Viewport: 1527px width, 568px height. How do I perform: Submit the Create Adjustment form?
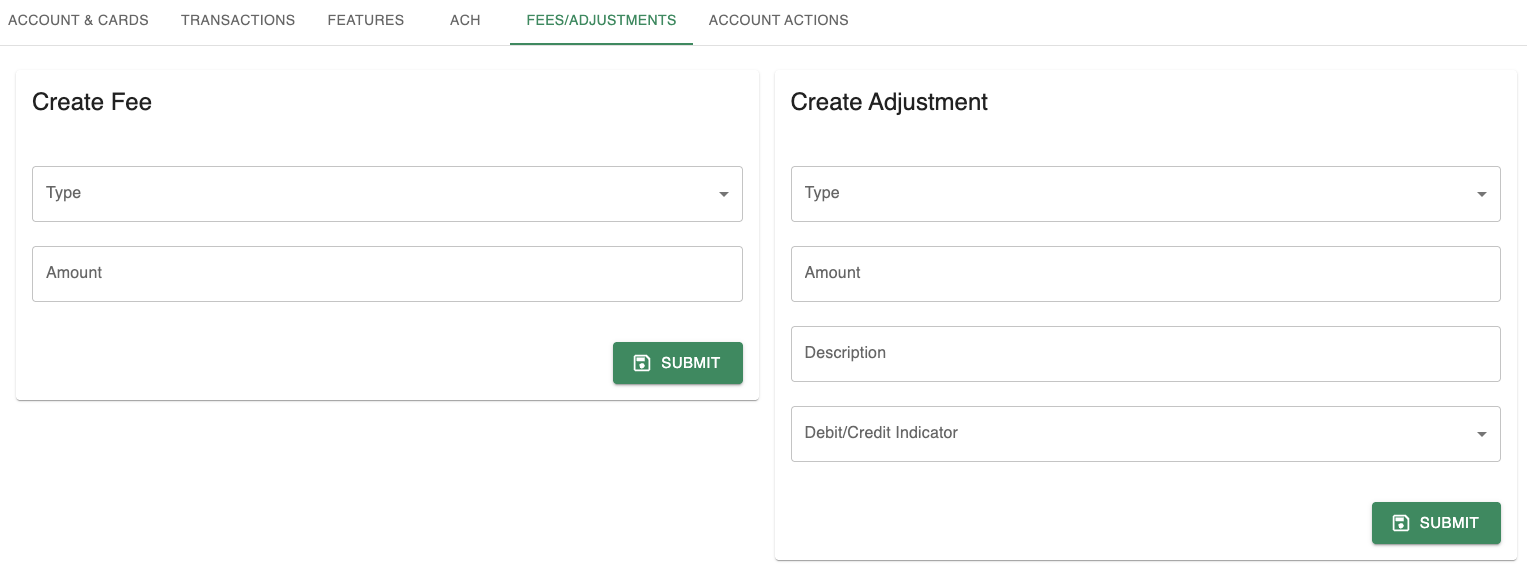(x=1436, y=523)
